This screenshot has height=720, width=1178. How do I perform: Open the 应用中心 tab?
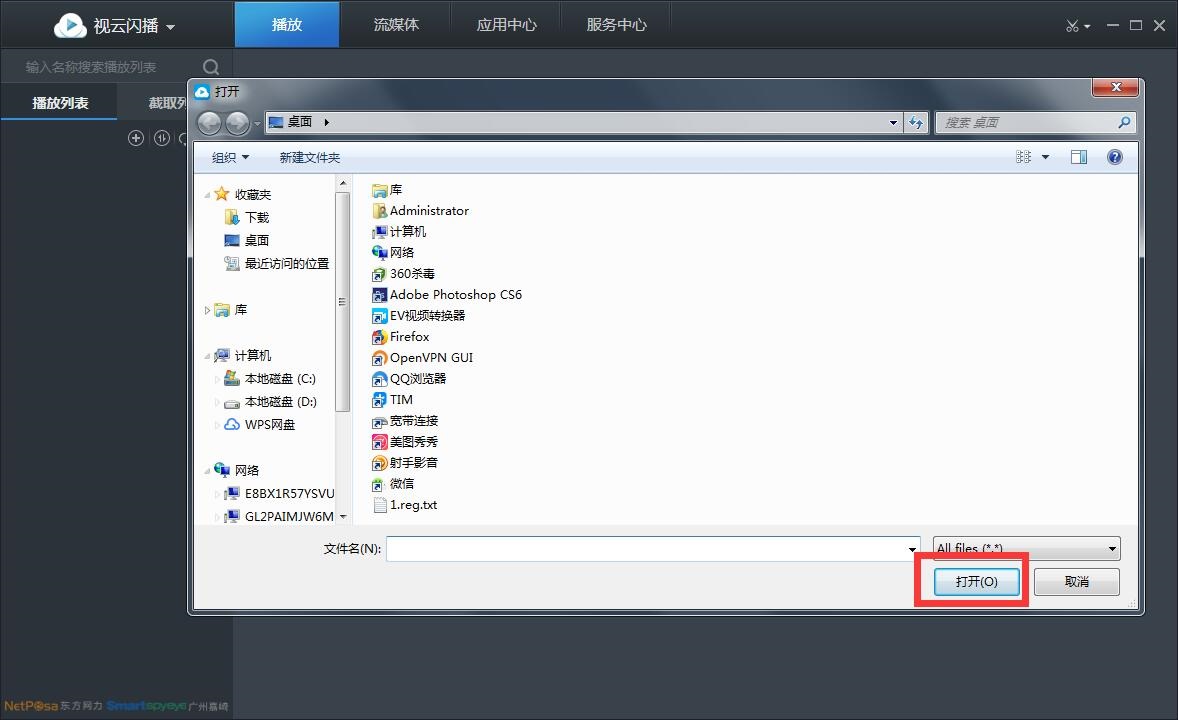coord(506,25)
